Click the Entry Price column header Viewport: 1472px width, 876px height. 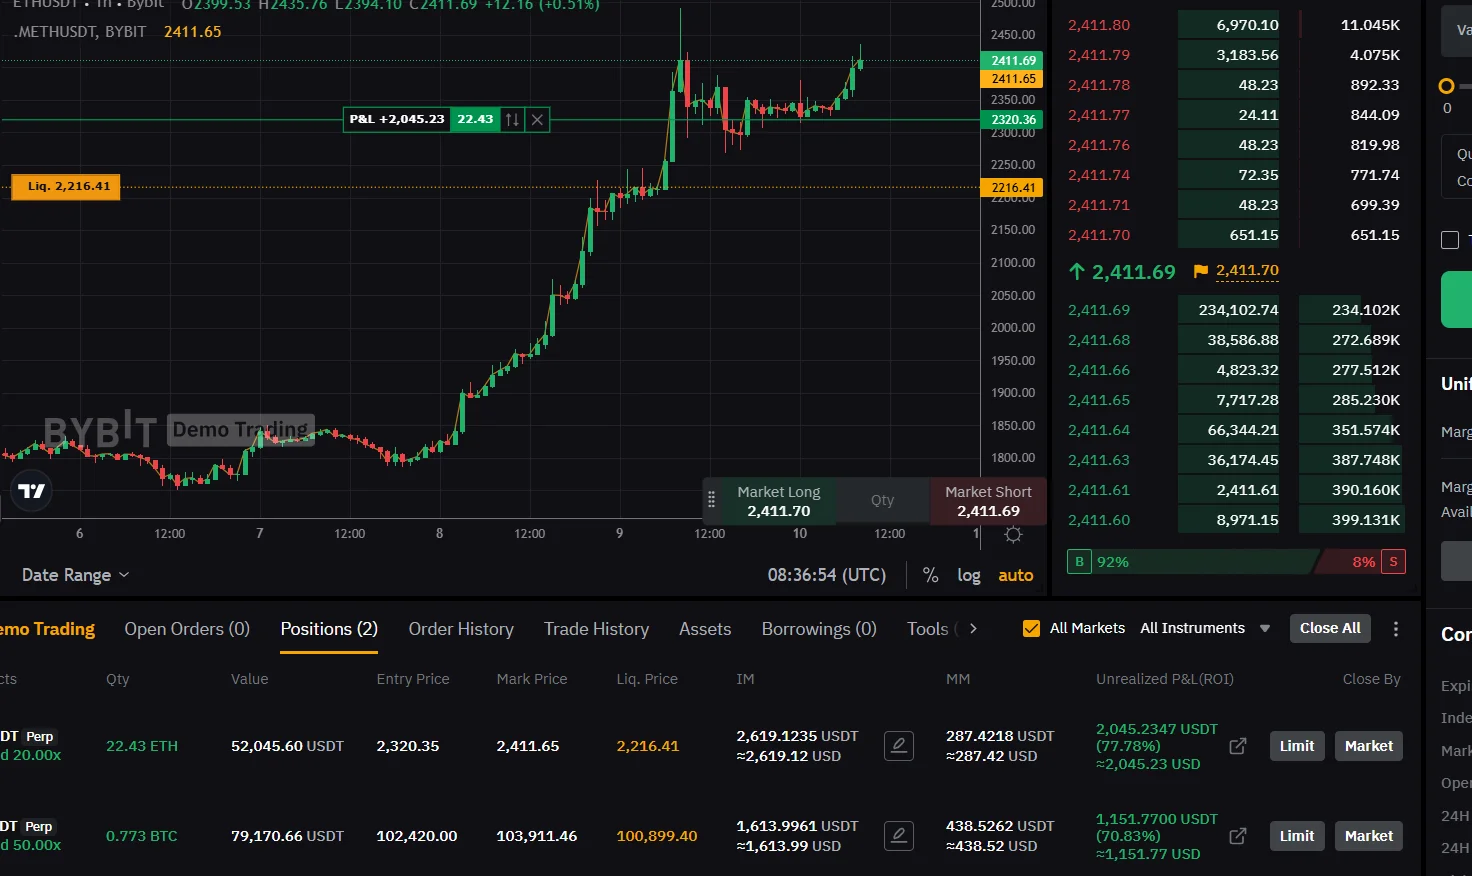[413, 679]
